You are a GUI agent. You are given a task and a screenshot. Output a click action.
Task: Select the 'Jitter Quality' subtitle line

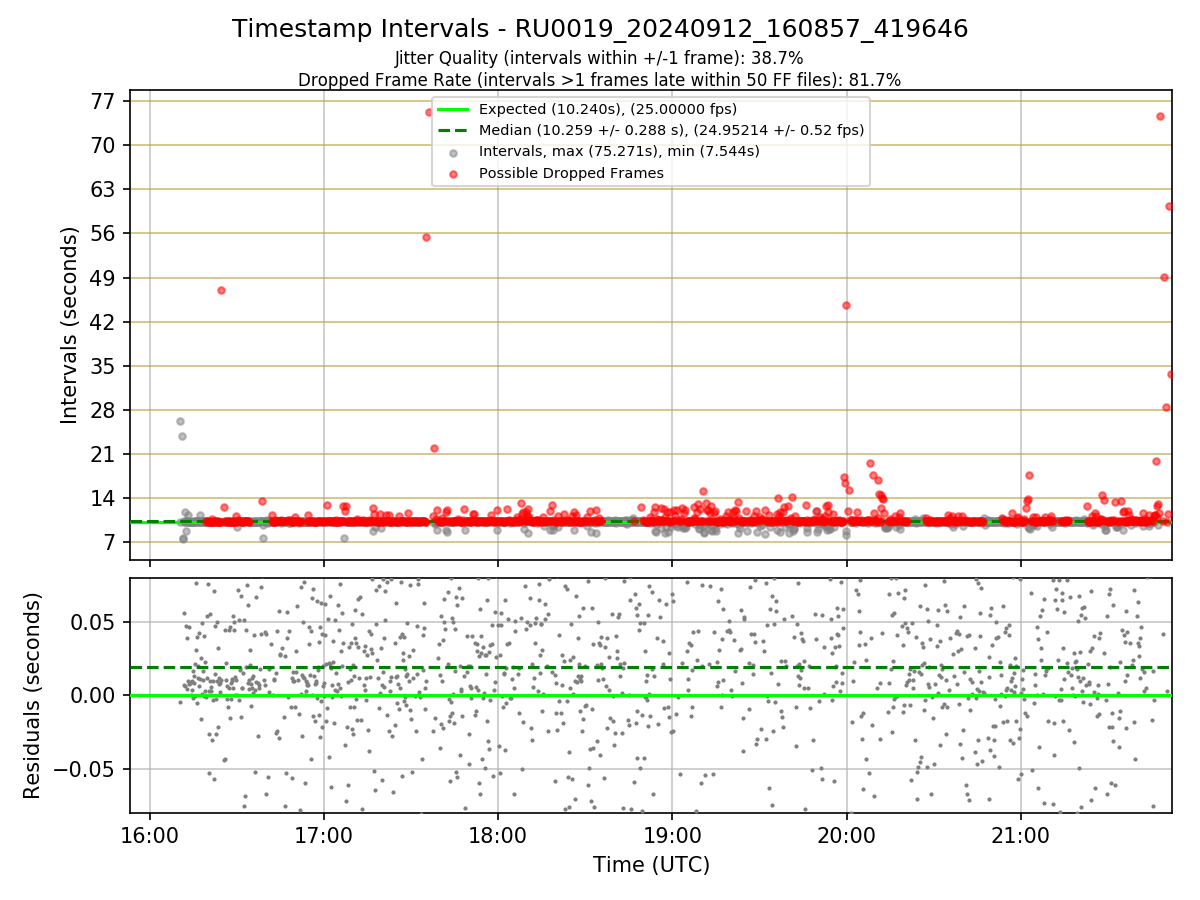pyautogui.click(x=600, y=58)
